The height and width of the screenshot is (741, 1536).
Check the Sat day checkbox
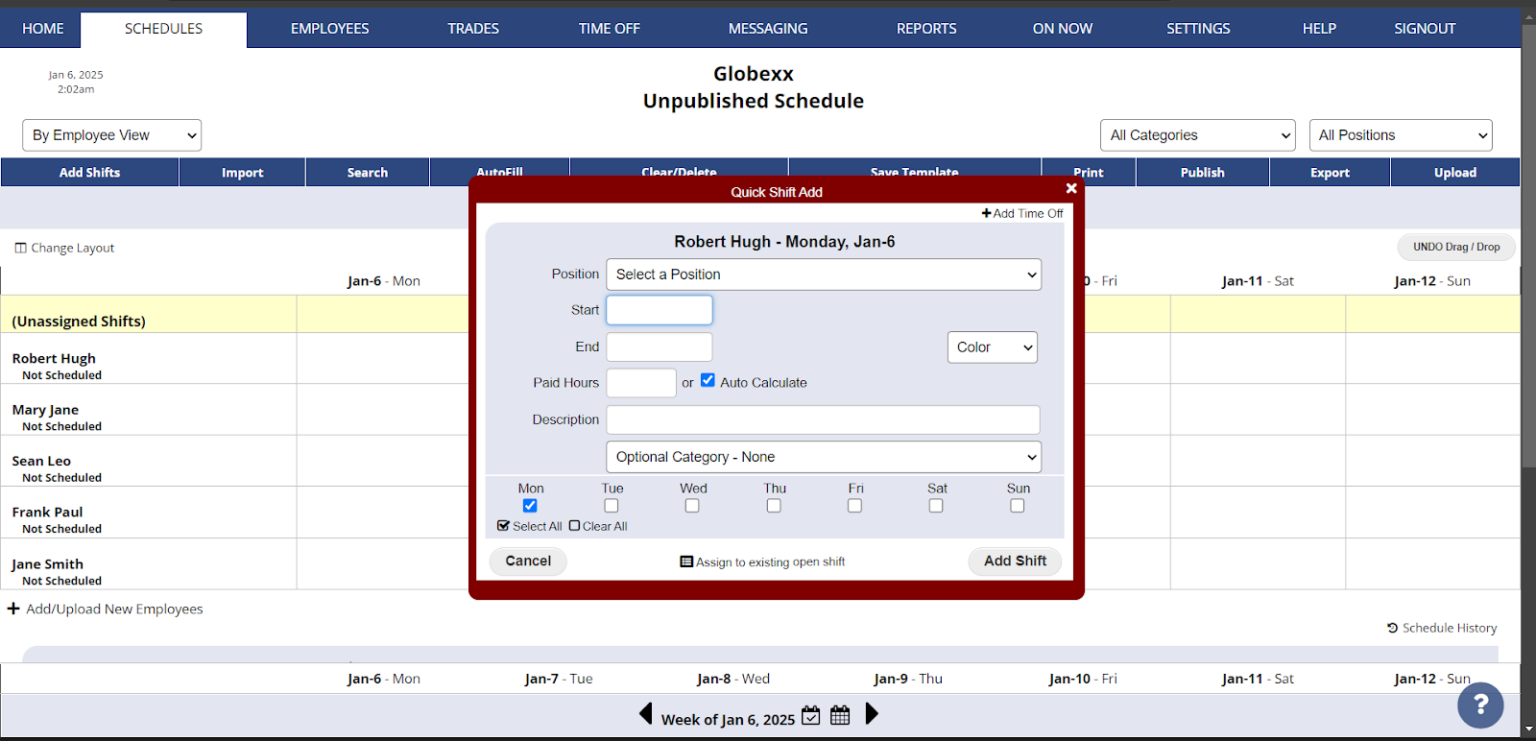coord(936,506)
